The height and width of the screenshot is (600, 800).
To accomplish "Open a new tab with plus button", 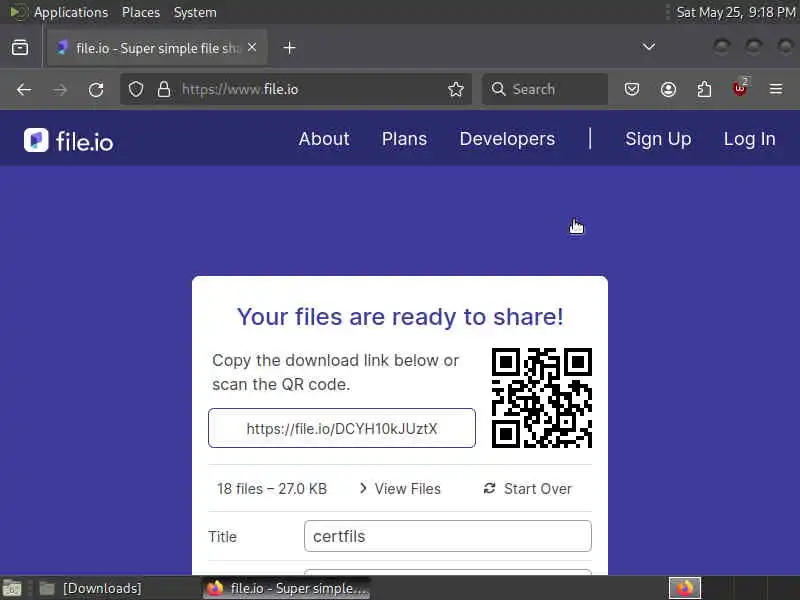I will point(289,48).
